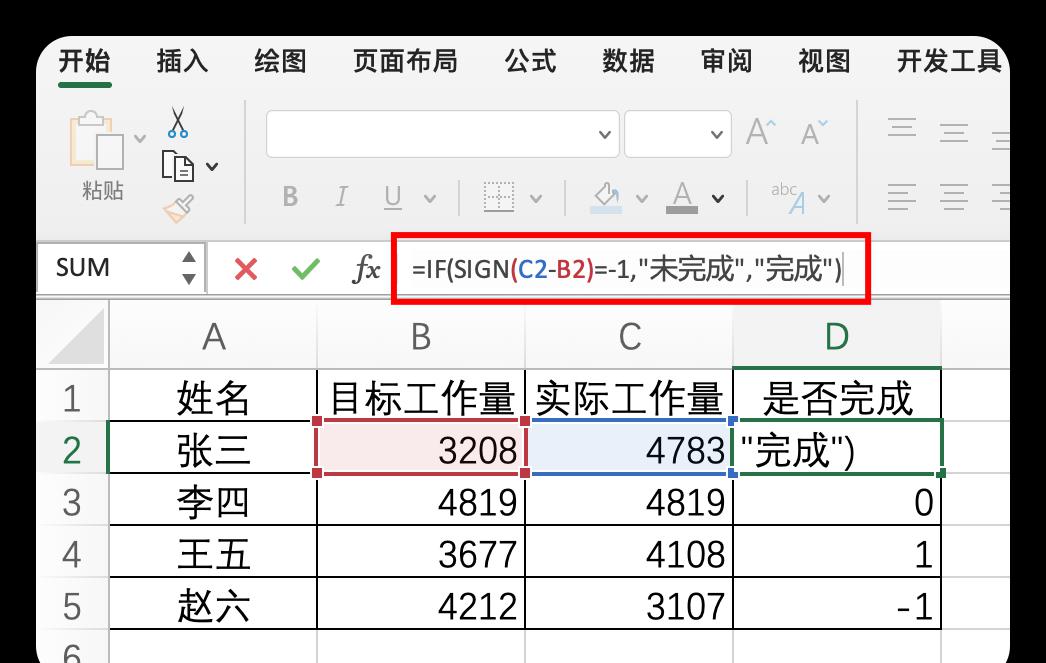Click cell B2 with value 3208
Viewport: 1046px width, 663px height.
click(x=421, y=450)
